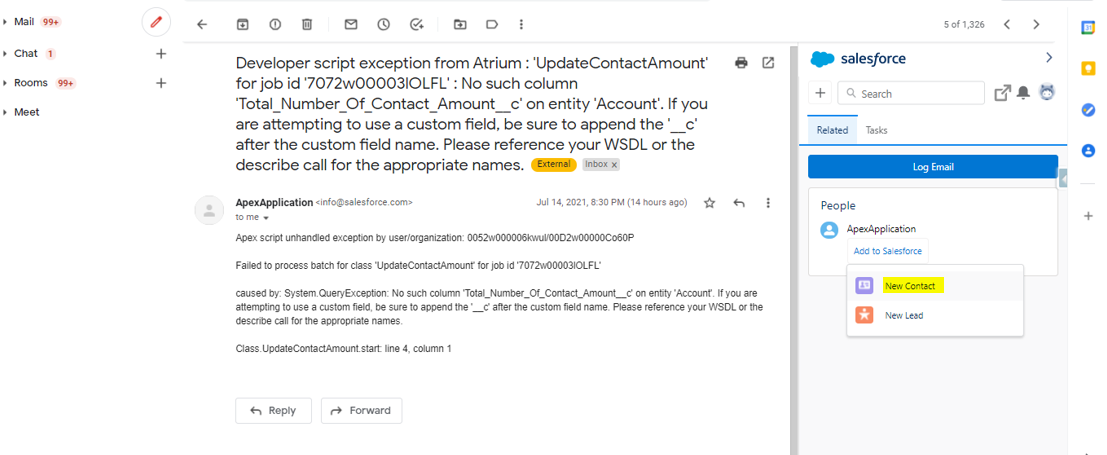Expand the Rooms section
Image resolution: width=1107 pixels, height=455 pixels.
[x=6, y=83]
